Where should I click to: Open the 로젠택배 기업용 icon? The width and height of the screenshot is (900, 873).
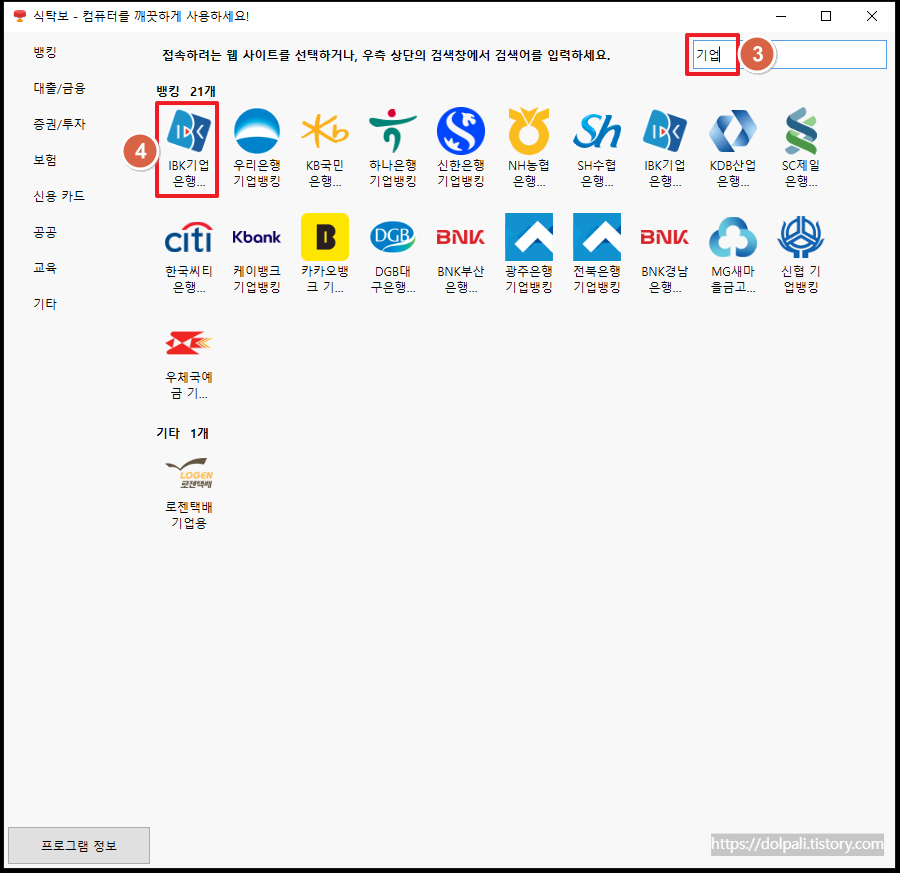click(187, 490)
